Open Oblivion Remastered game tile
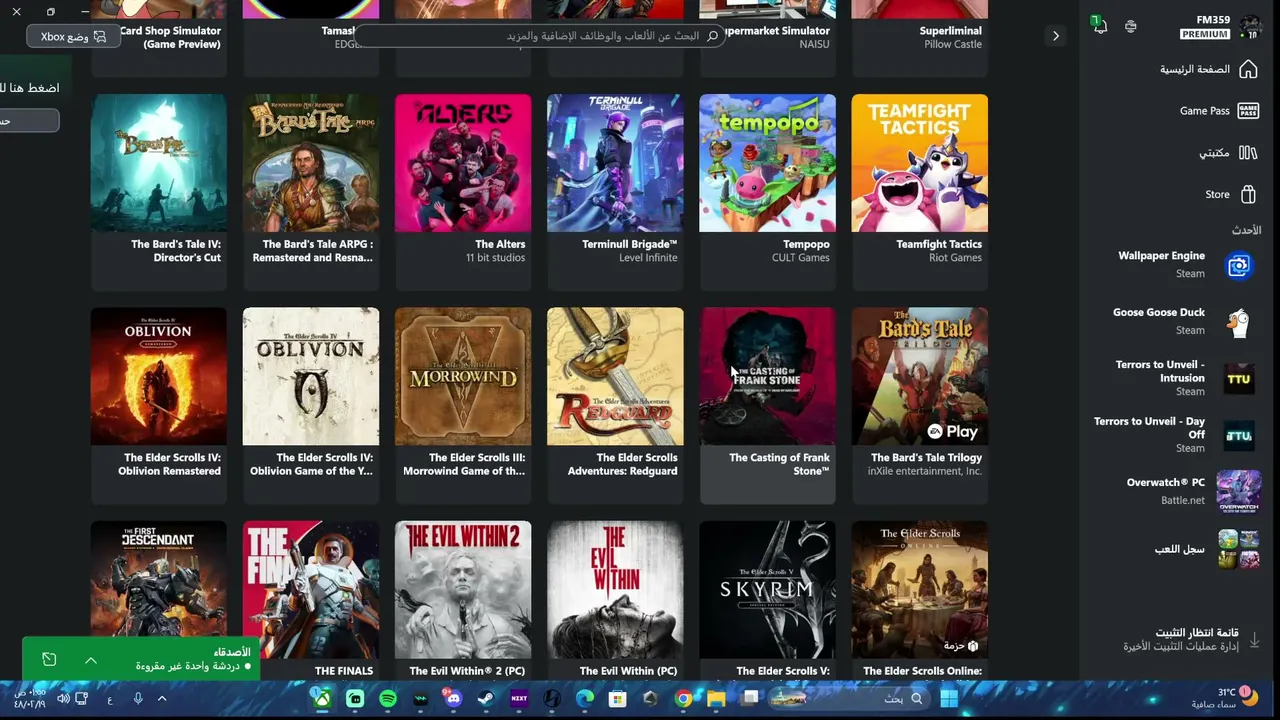This screenshot has height=720, width=1280. pos(159,404)
